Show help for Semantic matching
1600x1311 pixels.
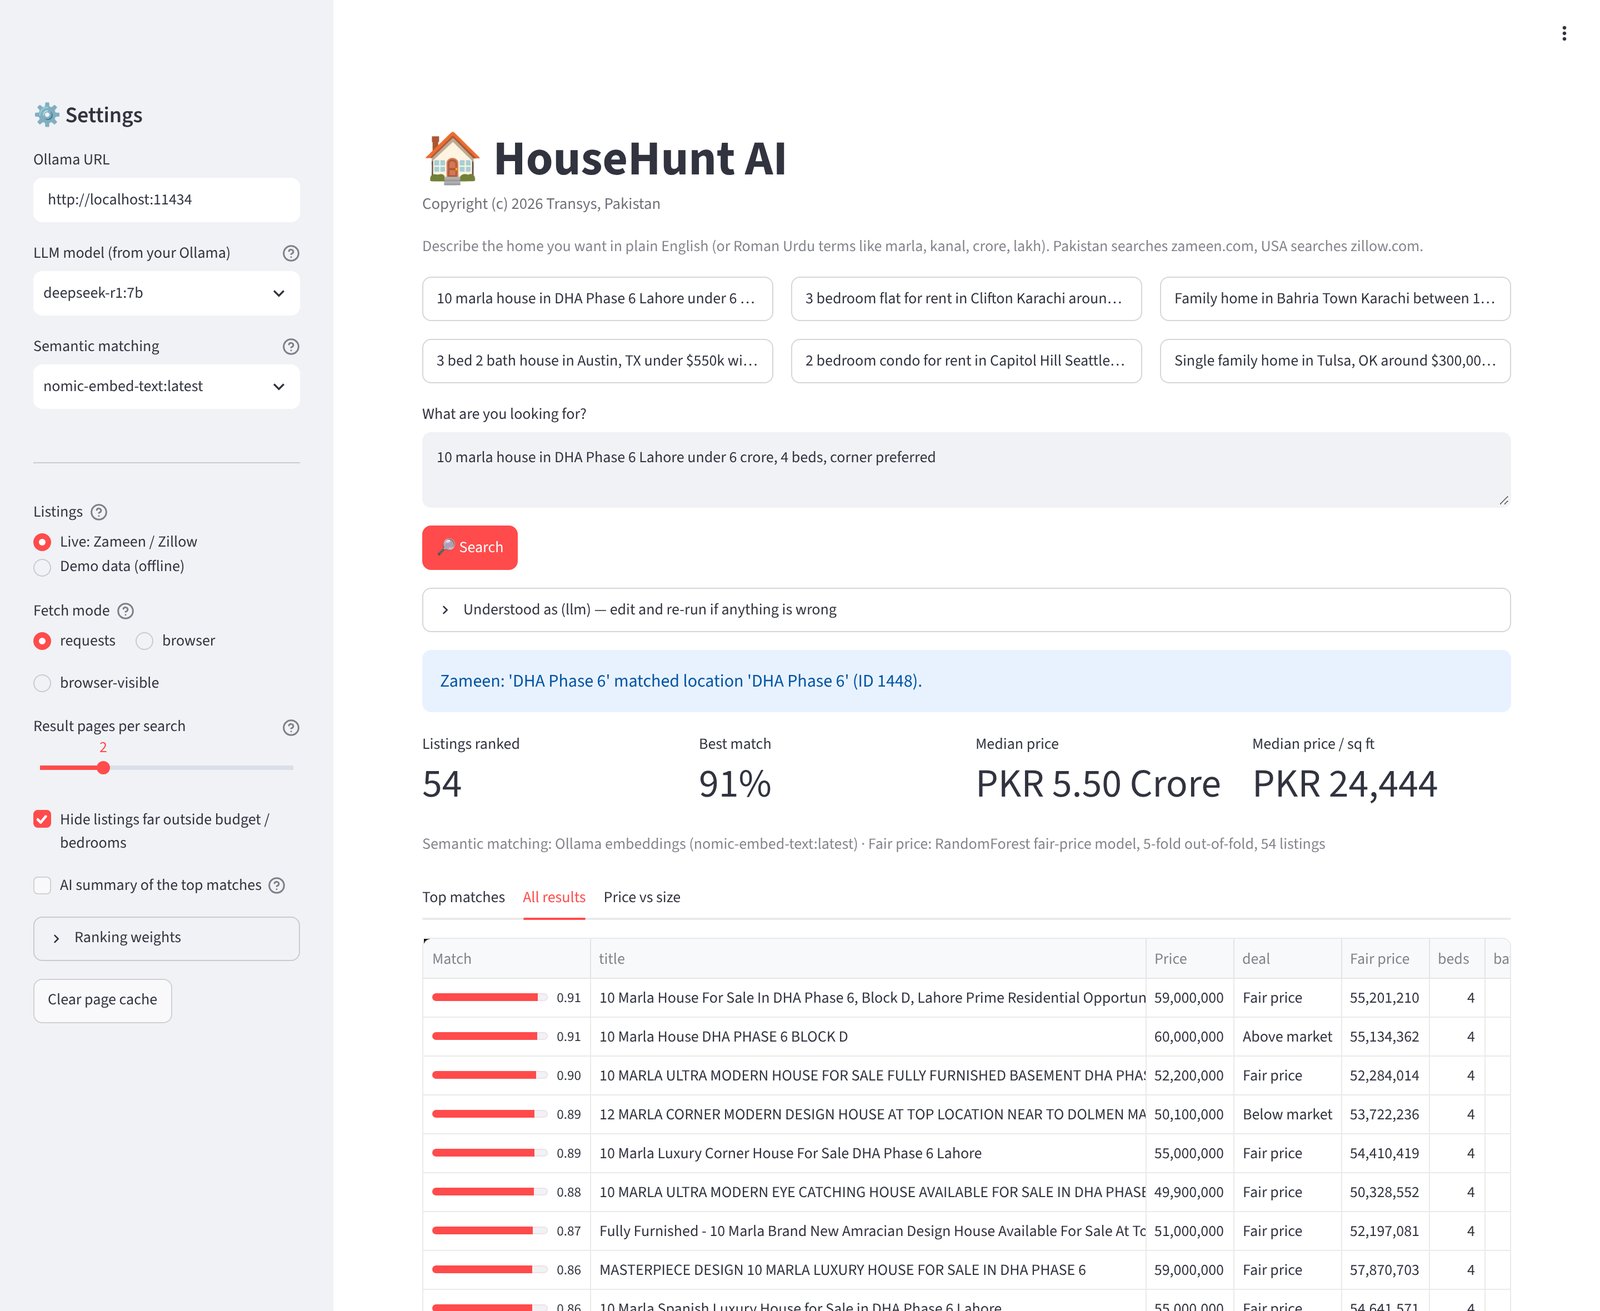[x=291, y=346]
